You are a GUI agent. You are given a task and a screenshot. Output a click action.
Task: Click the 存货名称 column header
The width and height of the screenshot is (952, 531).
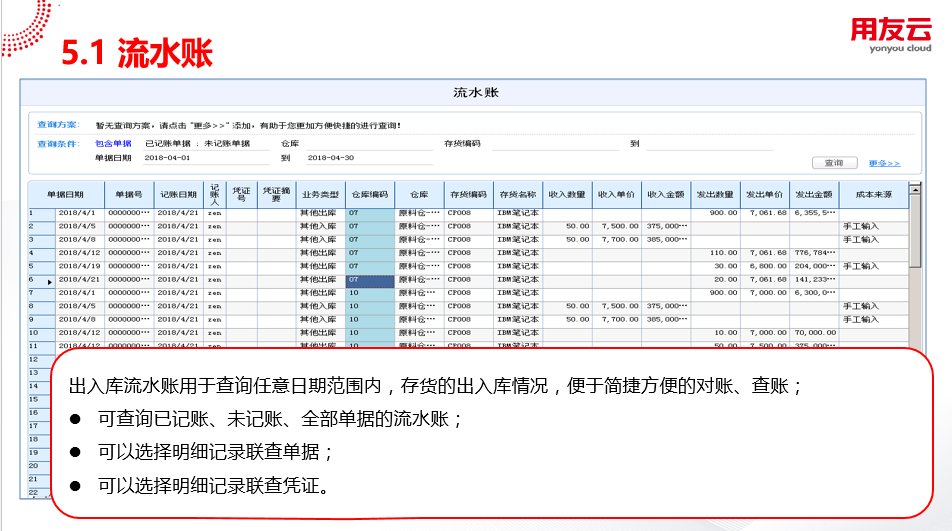point(518,194)
